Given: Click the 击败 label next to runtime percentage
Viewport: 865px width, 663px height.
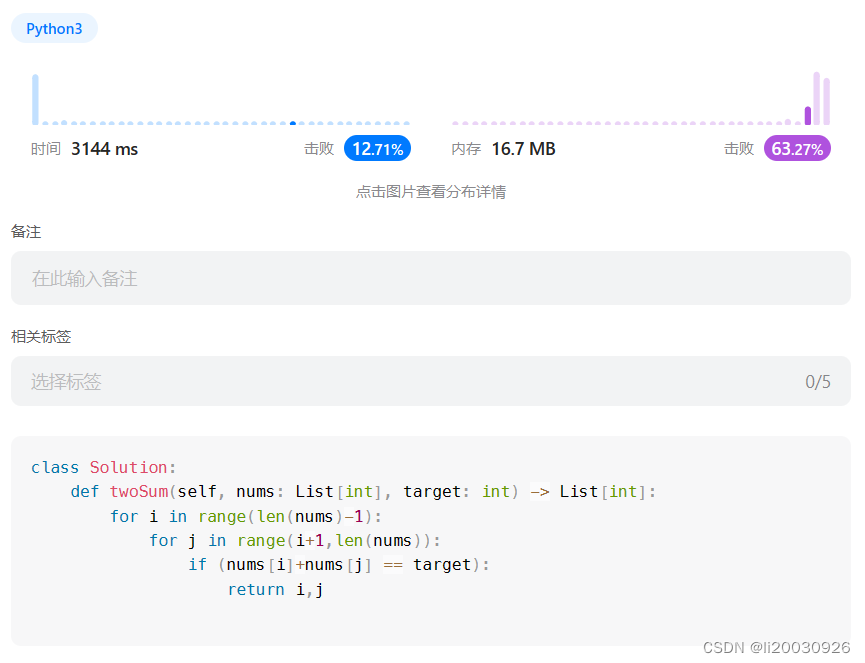Looking at the screenshot, I should [x=319, y=148].
